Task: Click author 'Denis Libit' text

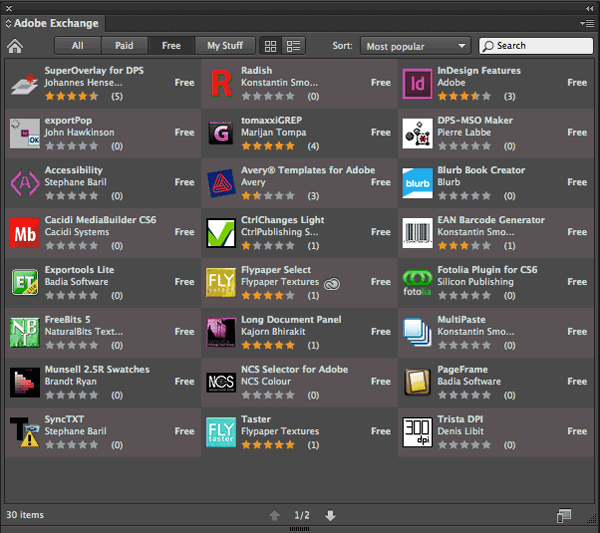Action: coord(460,431)
